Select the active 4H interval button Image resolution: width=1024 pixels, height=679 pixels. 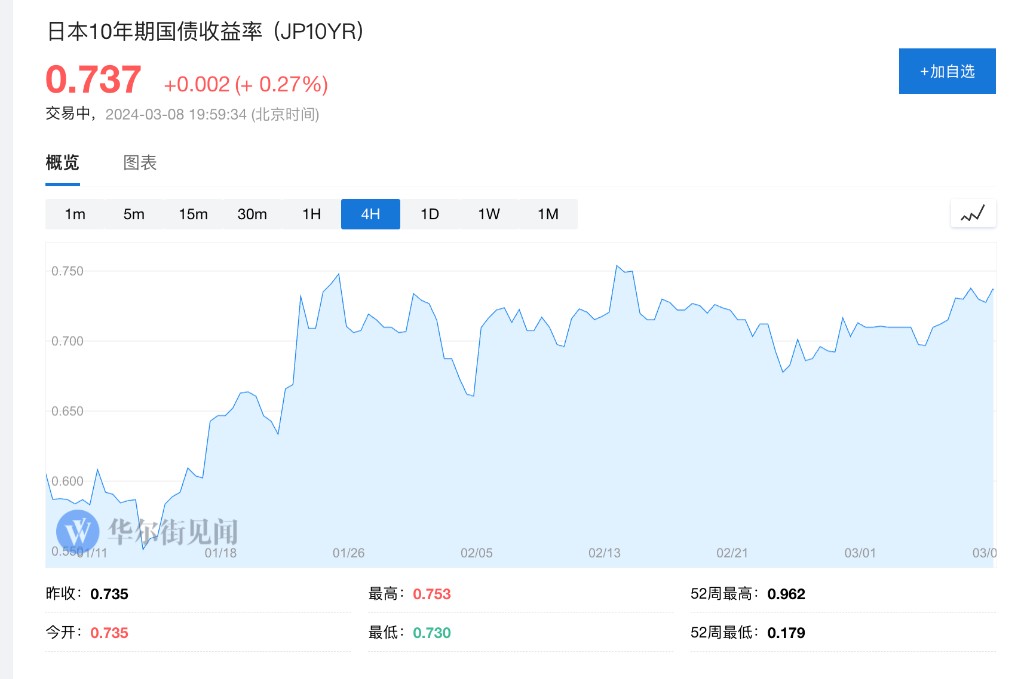(x=370, y=214)
